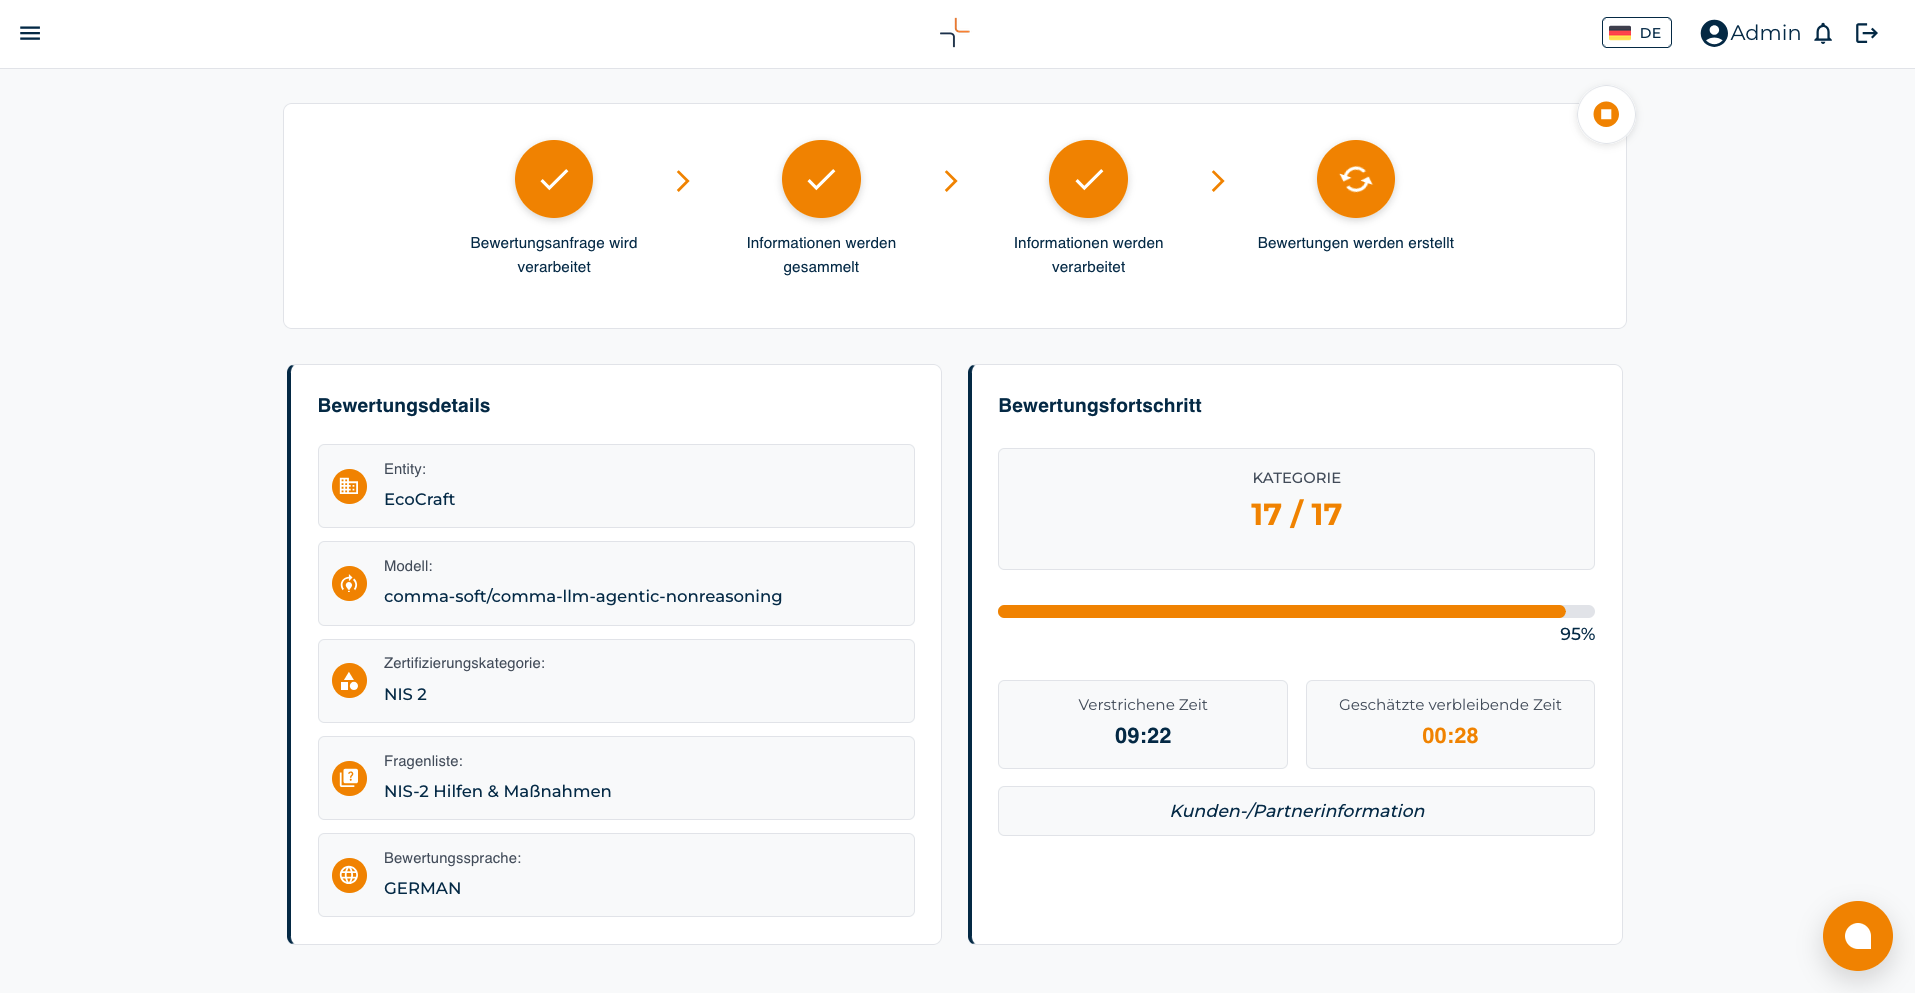1915x993 pixels.
Task: Click the notification bell icon
Action: pos(1823,34)
